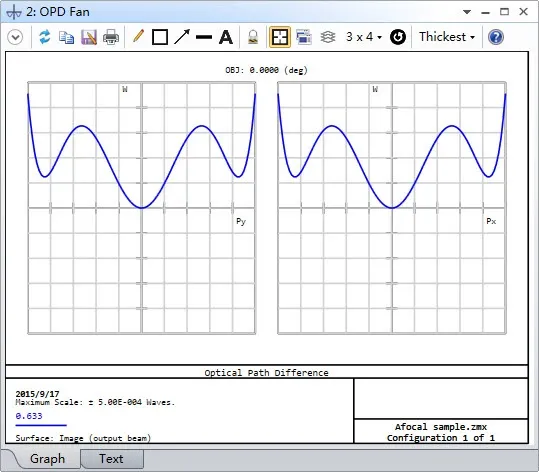The width and height of the screenshot is (539, 472).
Task: Select the Graph tab
Action: click(x=47, y=459)
